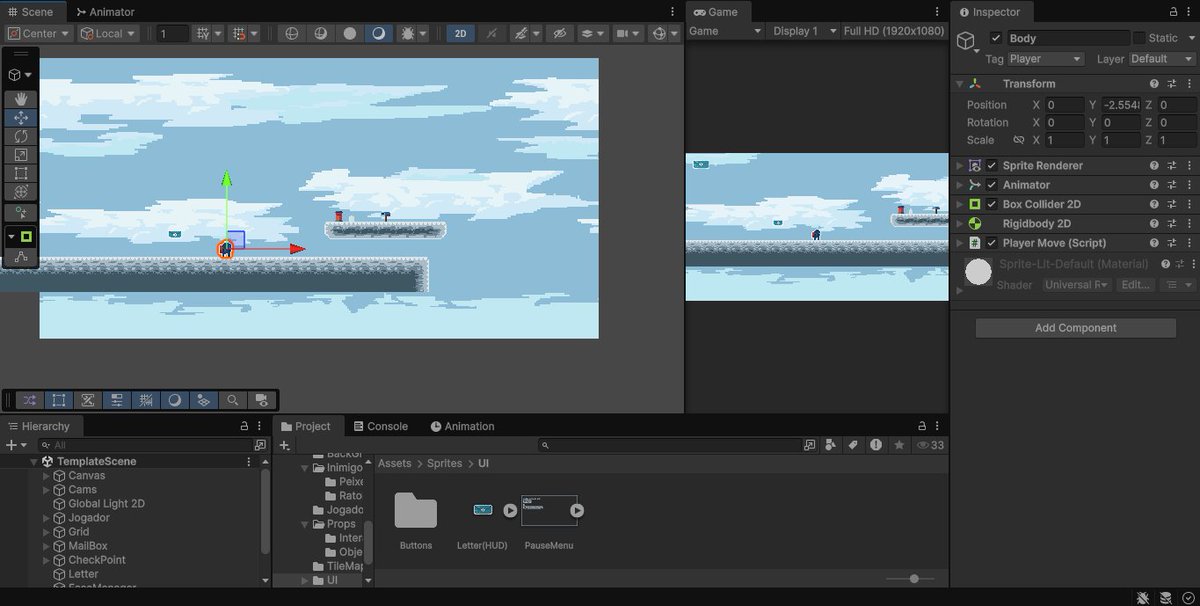This screenshot has width=1200, height=606.
Task: Select wireframe draw mode globe icon
Action: [292, 33]
